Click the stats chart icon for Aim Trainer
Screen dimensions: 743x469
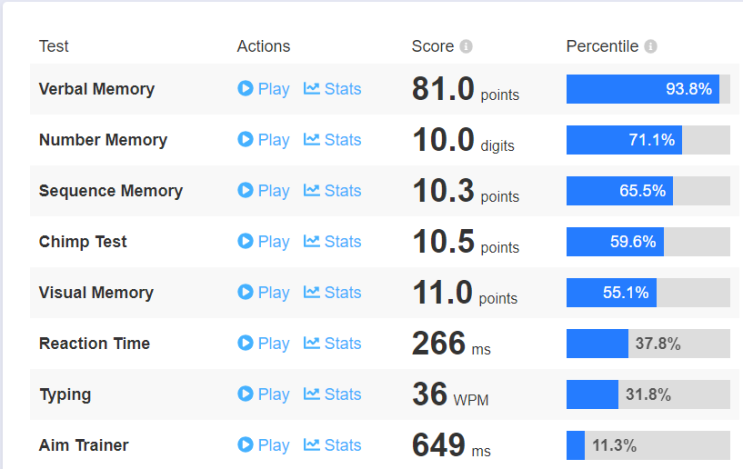click(312, 446)
